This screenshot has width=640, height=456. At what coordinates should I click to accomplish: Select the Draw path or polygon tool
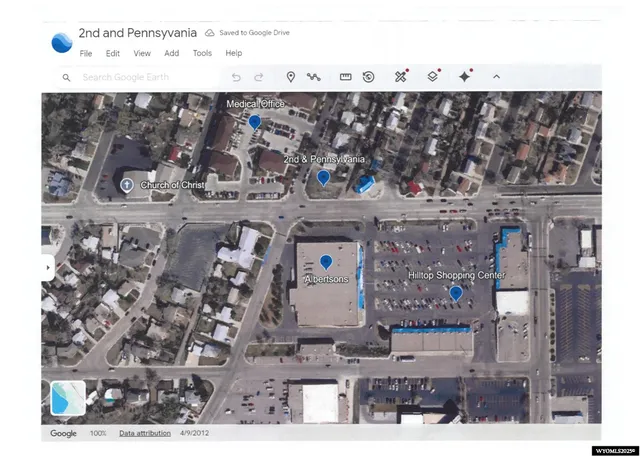click(314, 77)
